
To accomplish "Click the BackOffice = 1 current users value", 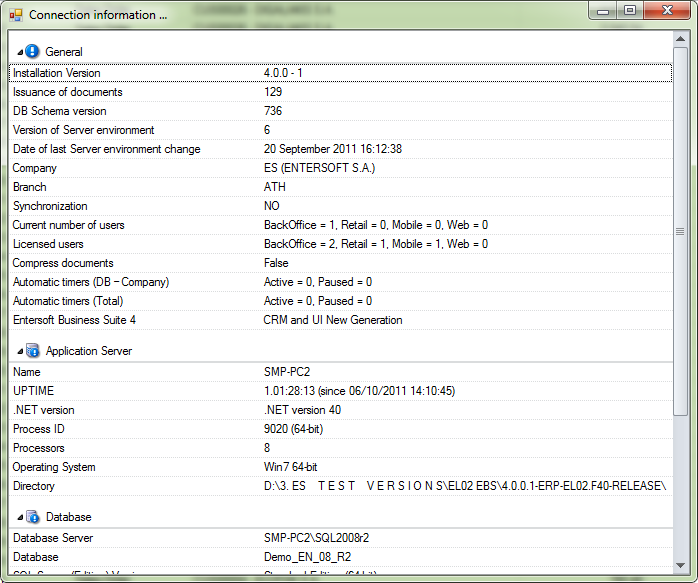I will (376, 225).
